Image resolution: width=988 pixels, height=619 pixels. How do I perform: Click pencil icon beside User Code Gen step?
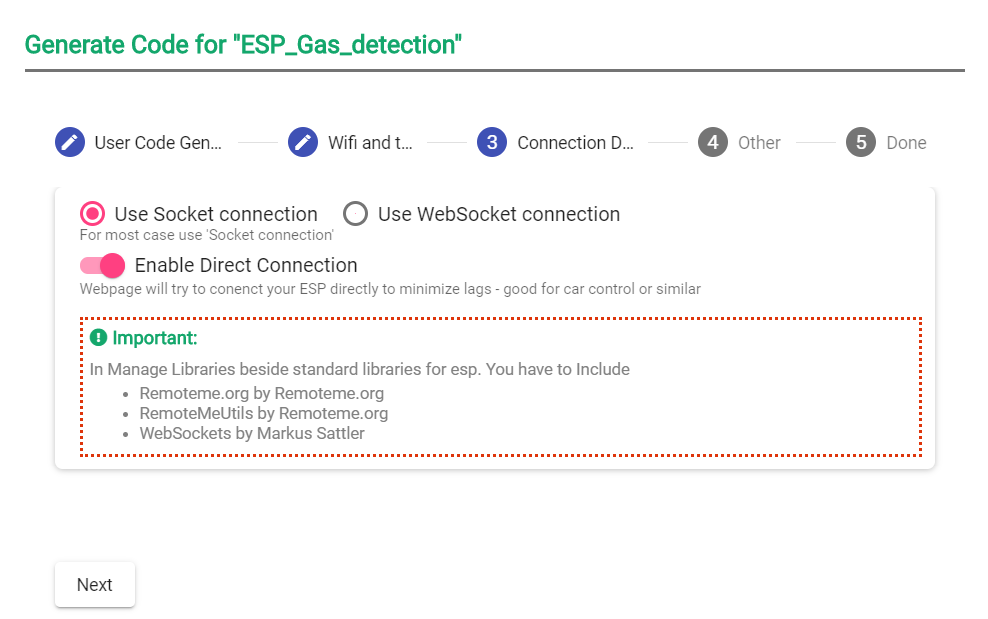70,142
